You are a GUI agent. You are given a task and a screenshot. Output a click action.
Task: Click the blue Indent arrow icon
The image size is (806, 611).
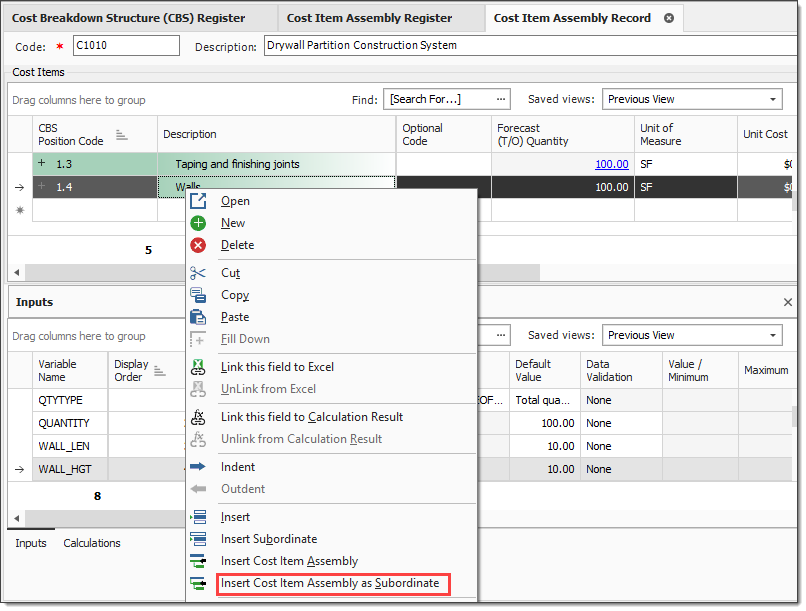tap(198, 467)
